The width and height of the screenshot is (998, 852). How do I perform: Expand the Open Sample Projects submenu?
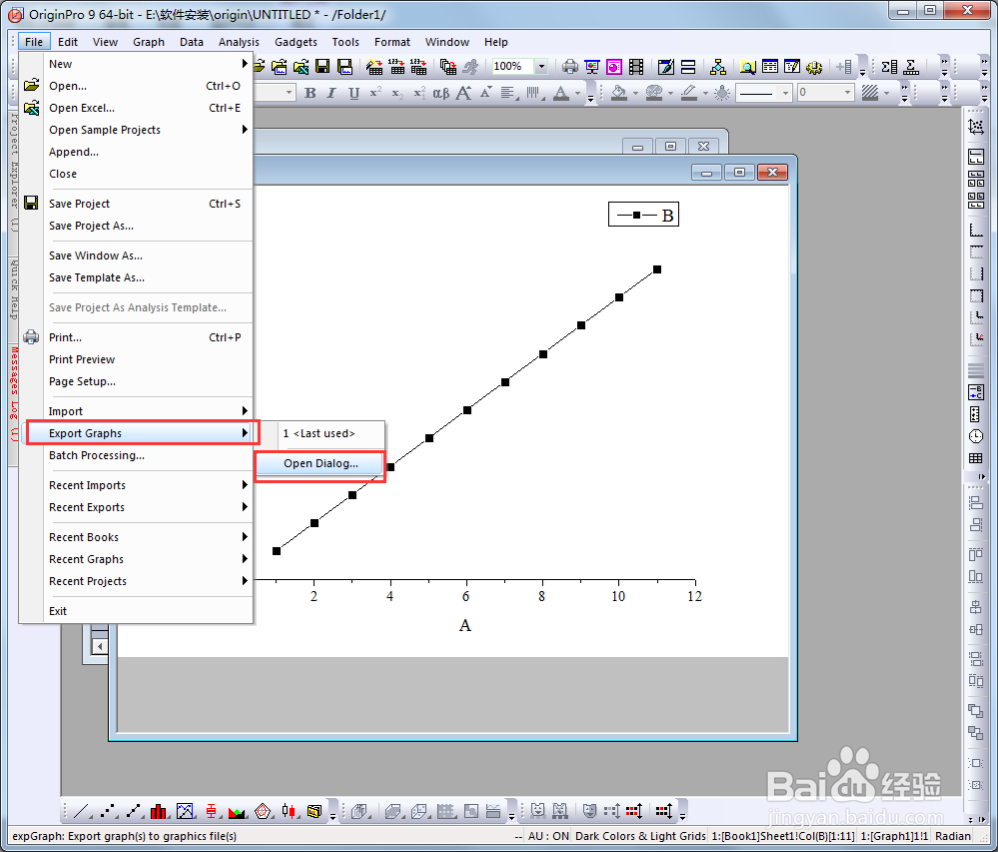tap(244, 129)
